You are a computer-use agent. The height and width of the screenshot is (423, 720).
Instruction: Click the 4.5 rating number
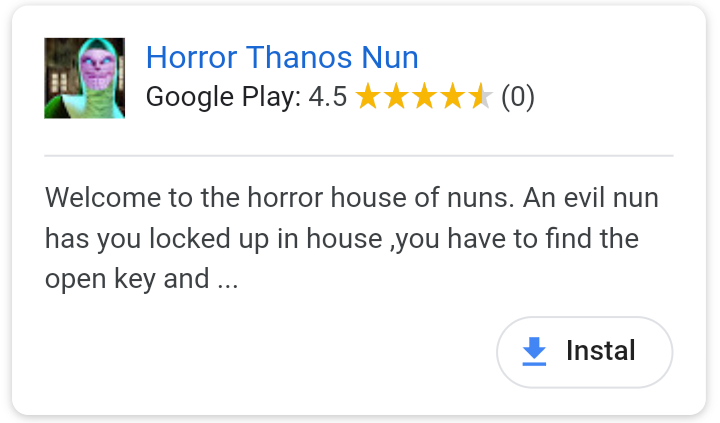pos(327,97)
